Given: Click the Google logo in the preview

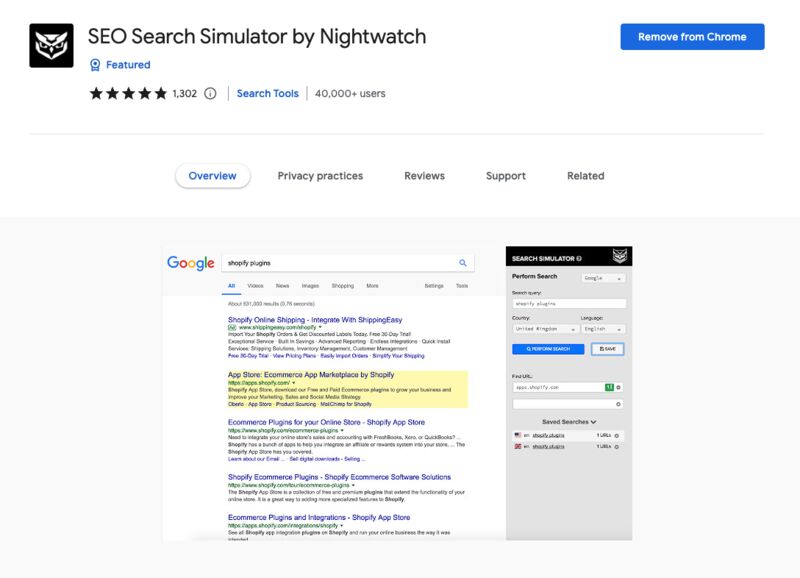Looking at the screenshot, I should (x=191, y=263).
